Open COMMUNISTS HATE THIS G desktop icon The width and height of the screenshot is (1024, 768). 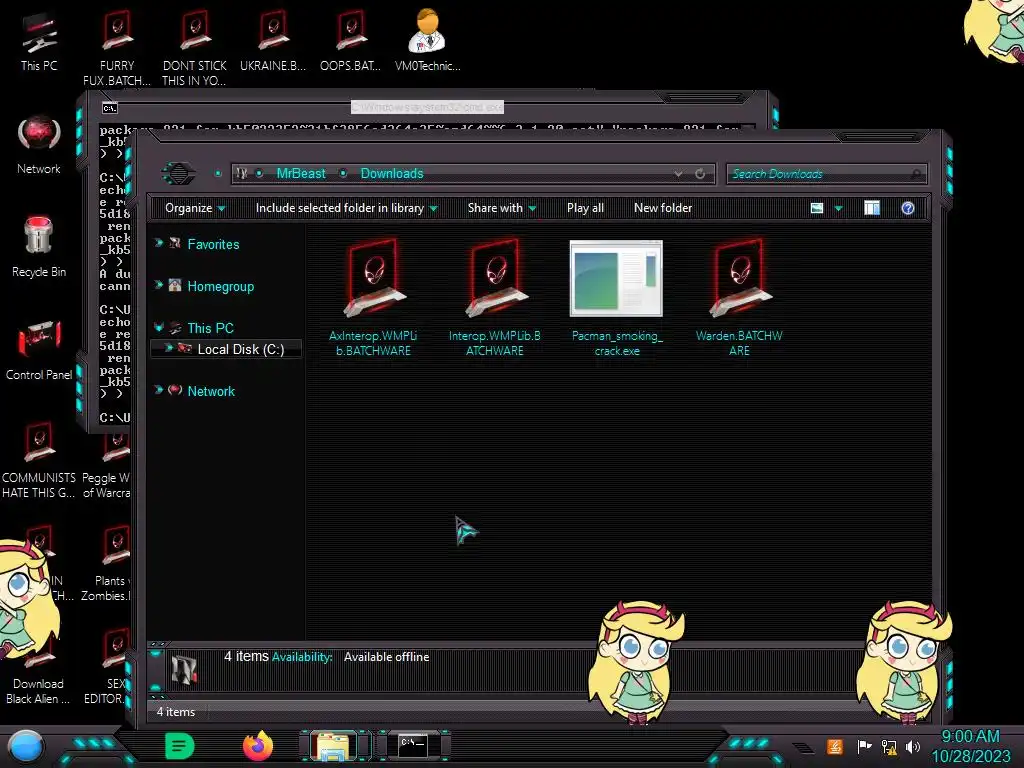click(39, 460)
